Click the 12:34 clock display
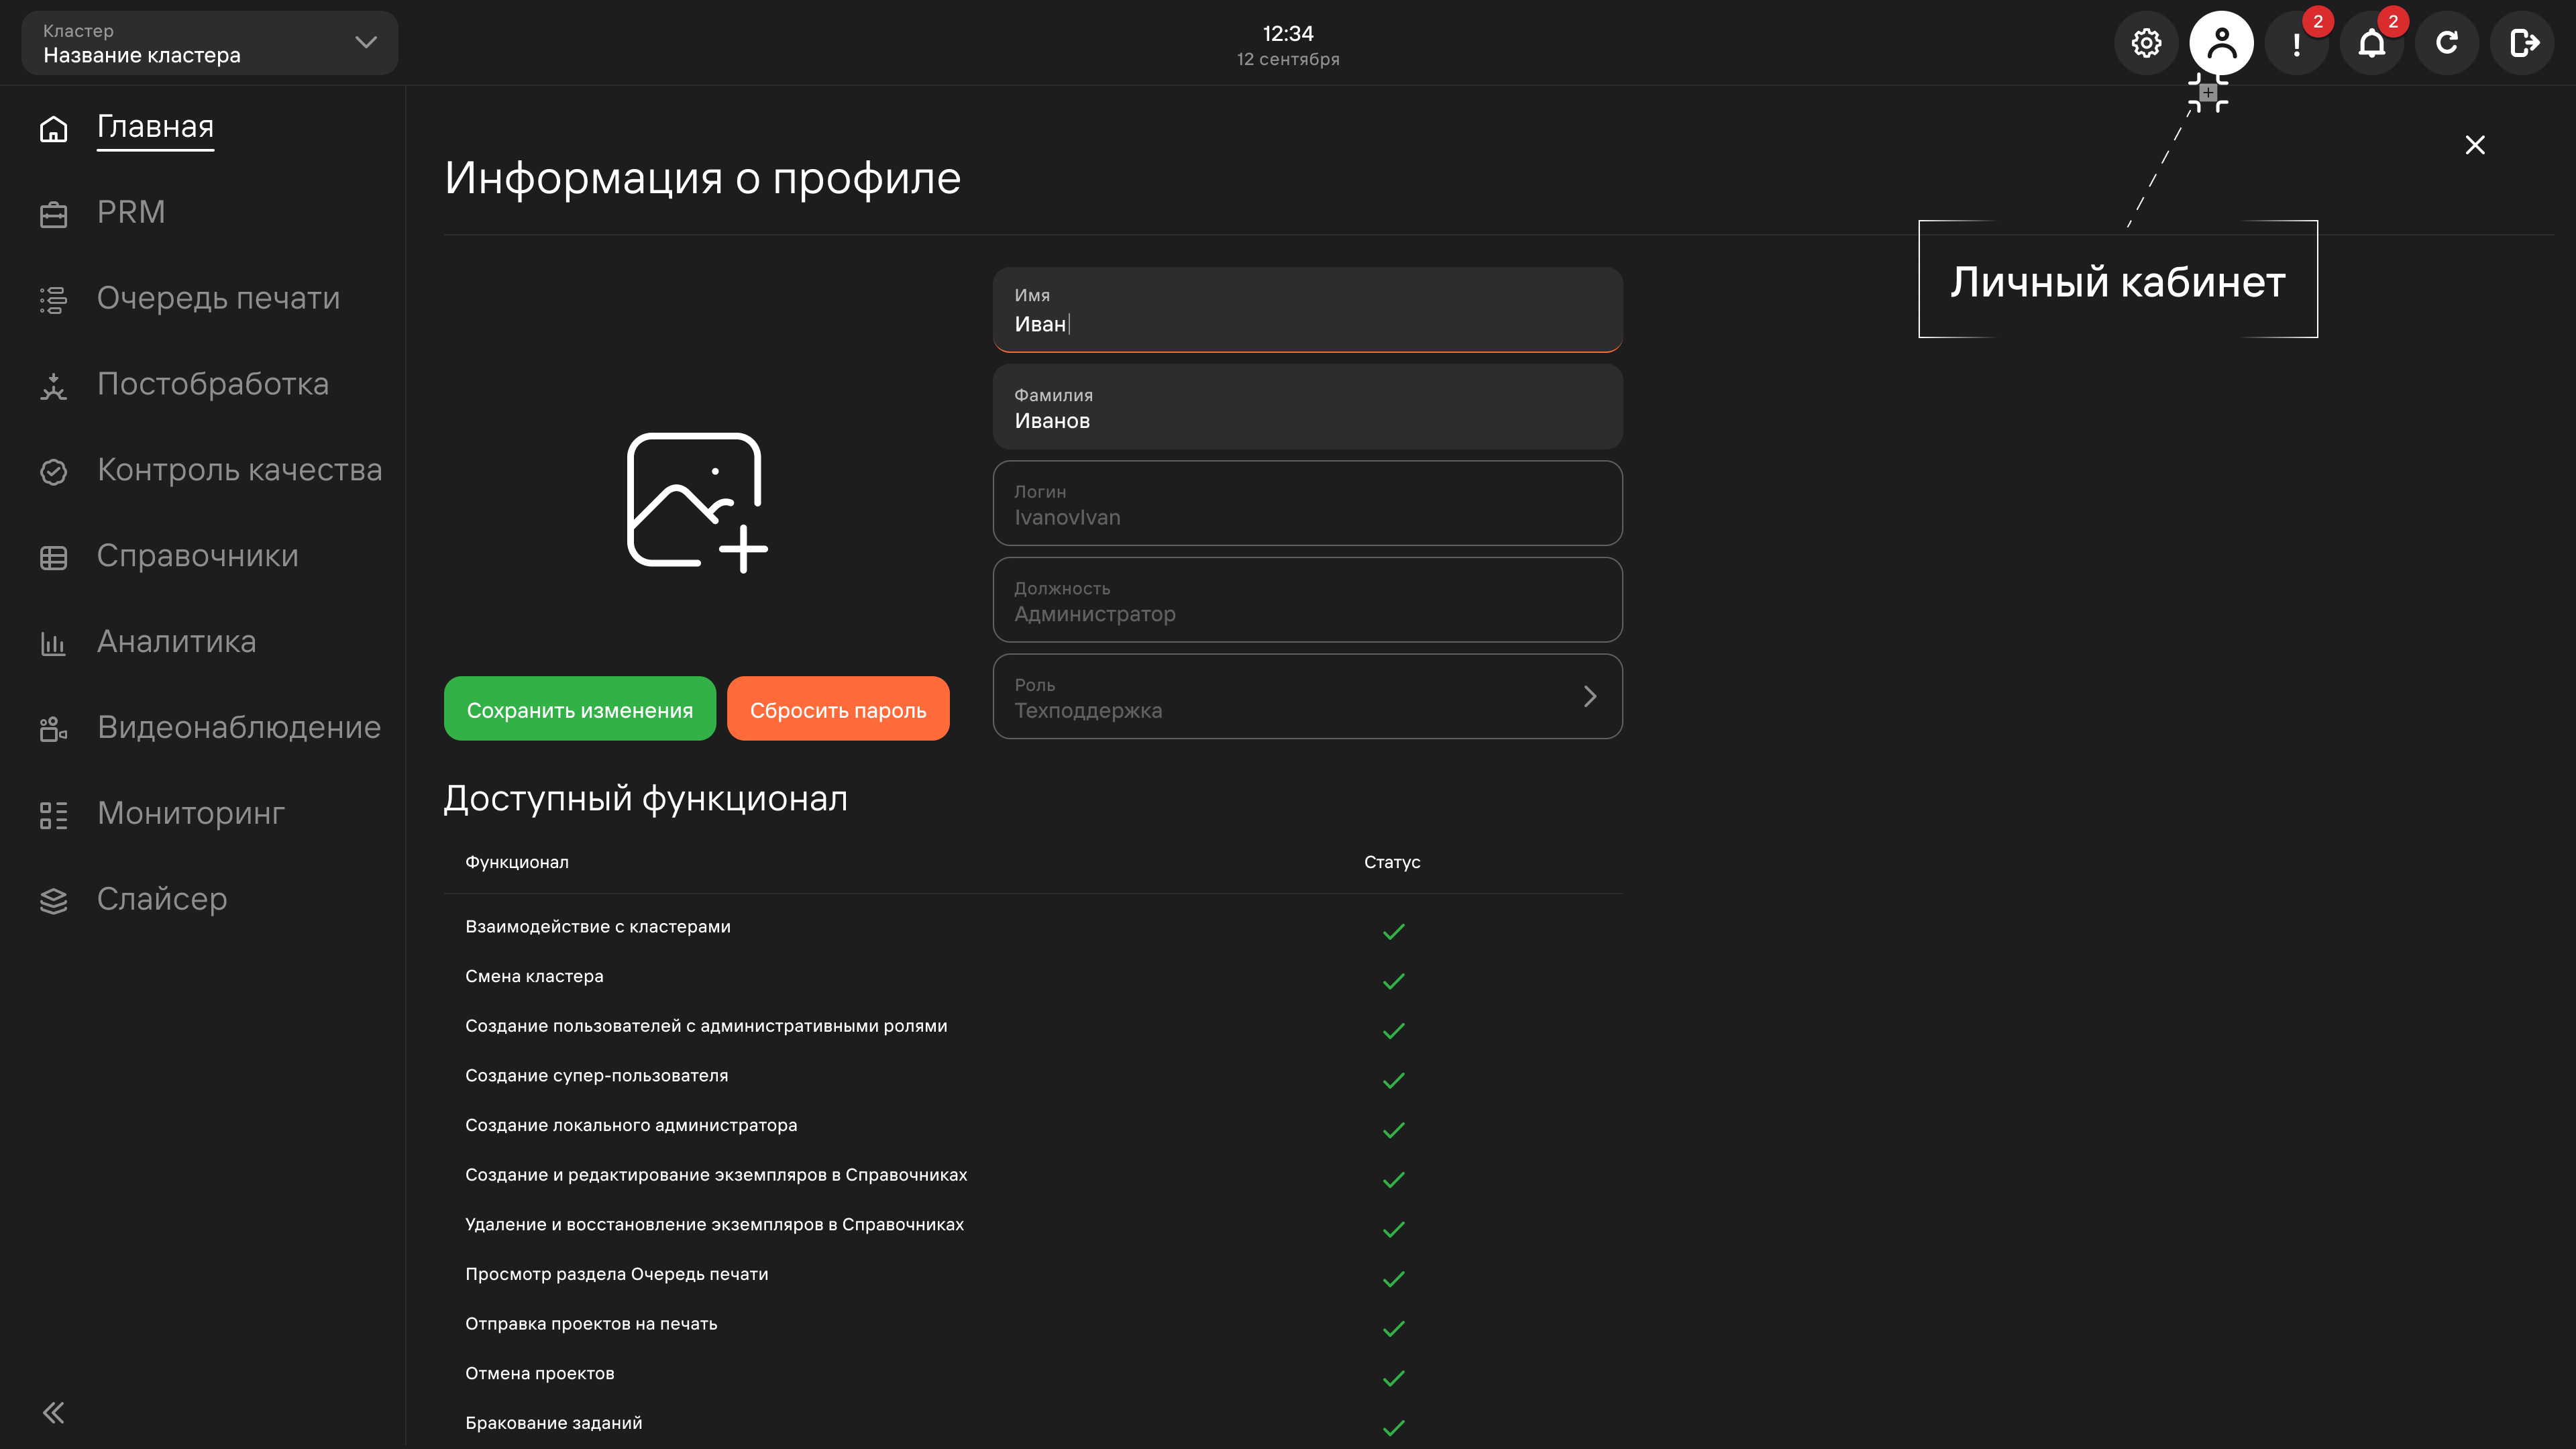This screenshot has width=2576, height=1449. point(1288,33)
